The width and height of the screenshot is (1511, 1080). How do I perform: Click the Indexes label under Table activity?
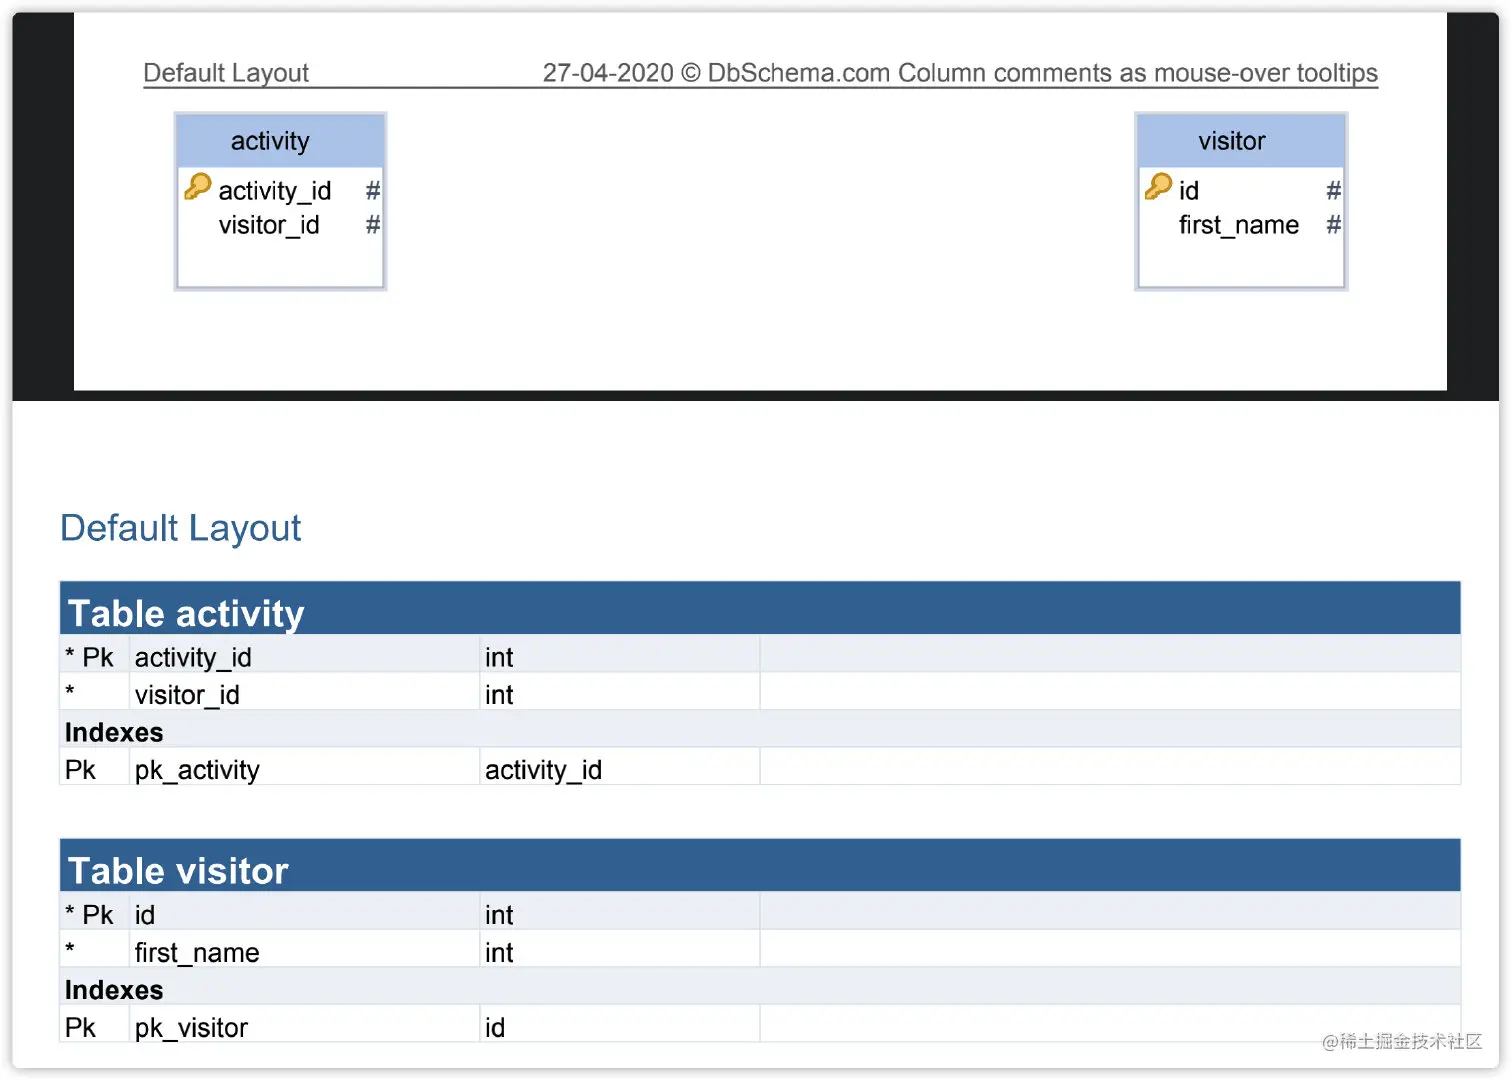(114, 732)
